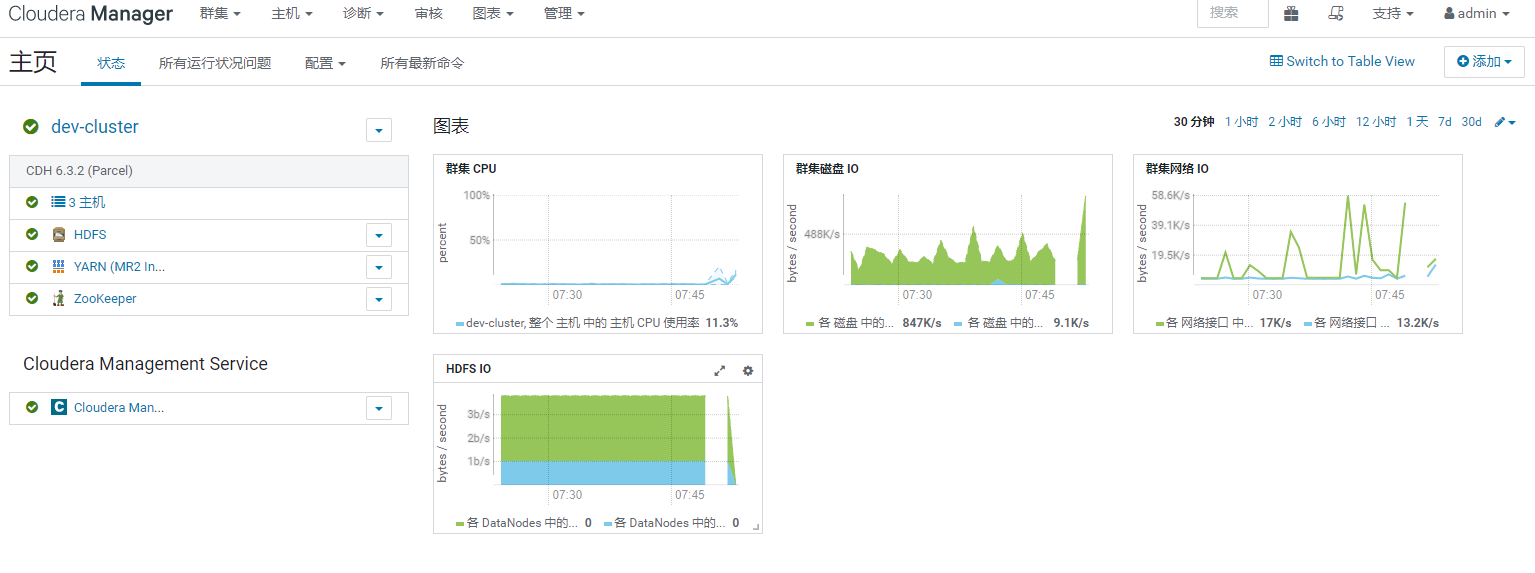Open the 群集 CPU chart title
This screenshot has width=1535, height=573.
[471, 169]
